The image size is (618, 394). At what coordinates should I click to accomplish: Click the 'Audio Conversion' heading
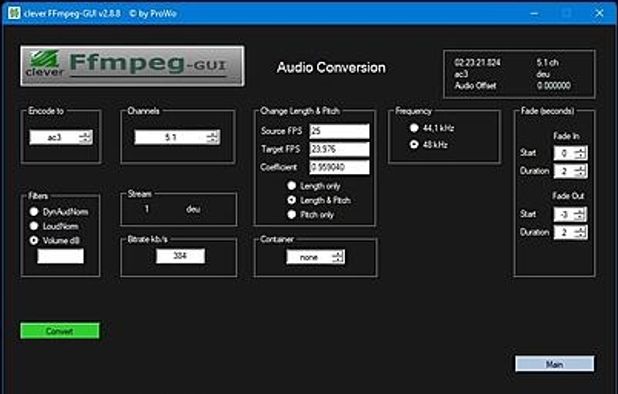[331, 67]
